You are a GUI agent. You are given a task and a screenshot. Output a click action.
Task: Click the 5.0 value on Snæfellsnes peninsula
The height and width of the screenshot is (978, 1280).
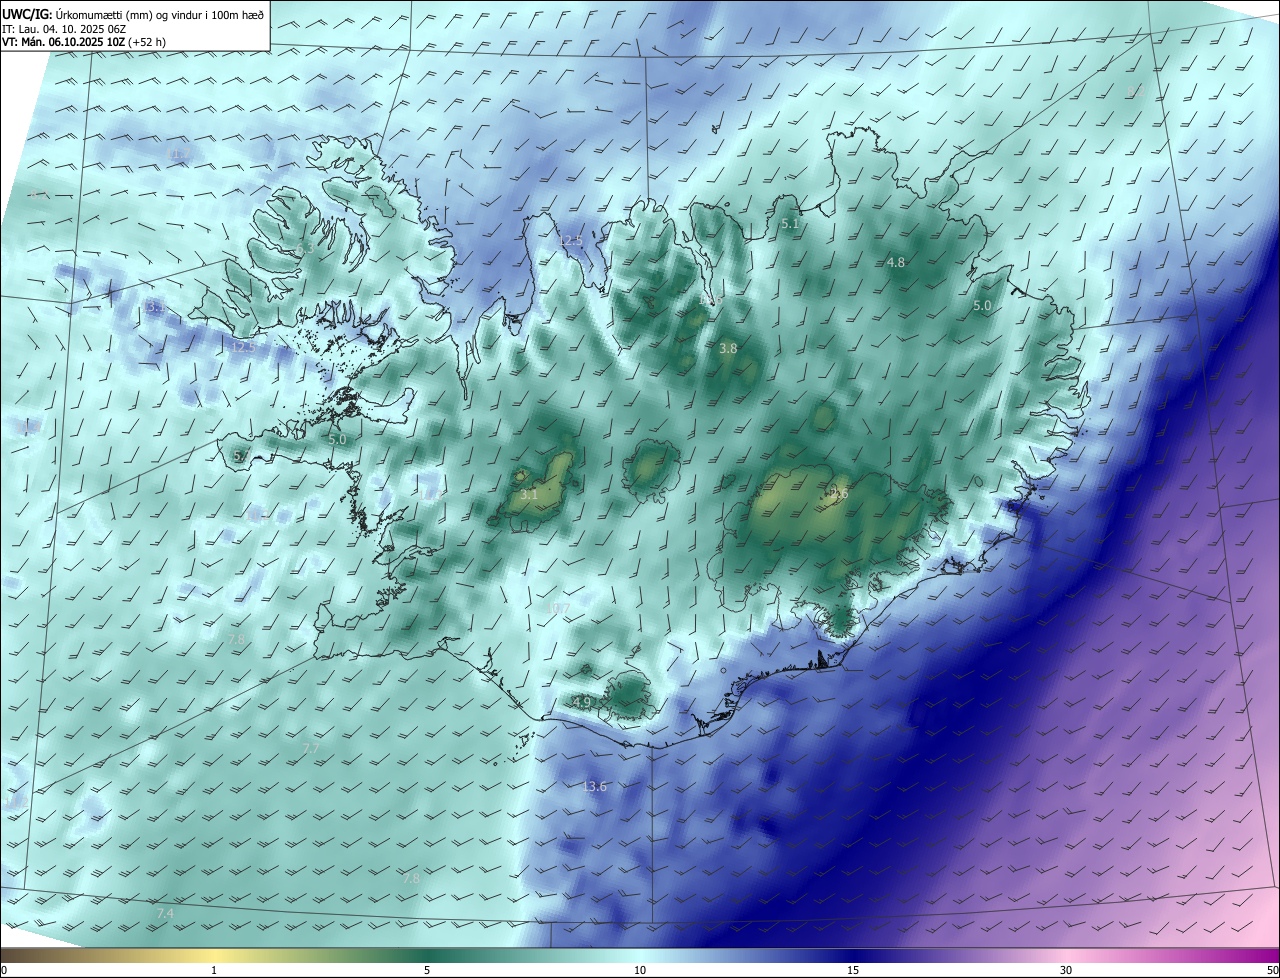point(337,439)
